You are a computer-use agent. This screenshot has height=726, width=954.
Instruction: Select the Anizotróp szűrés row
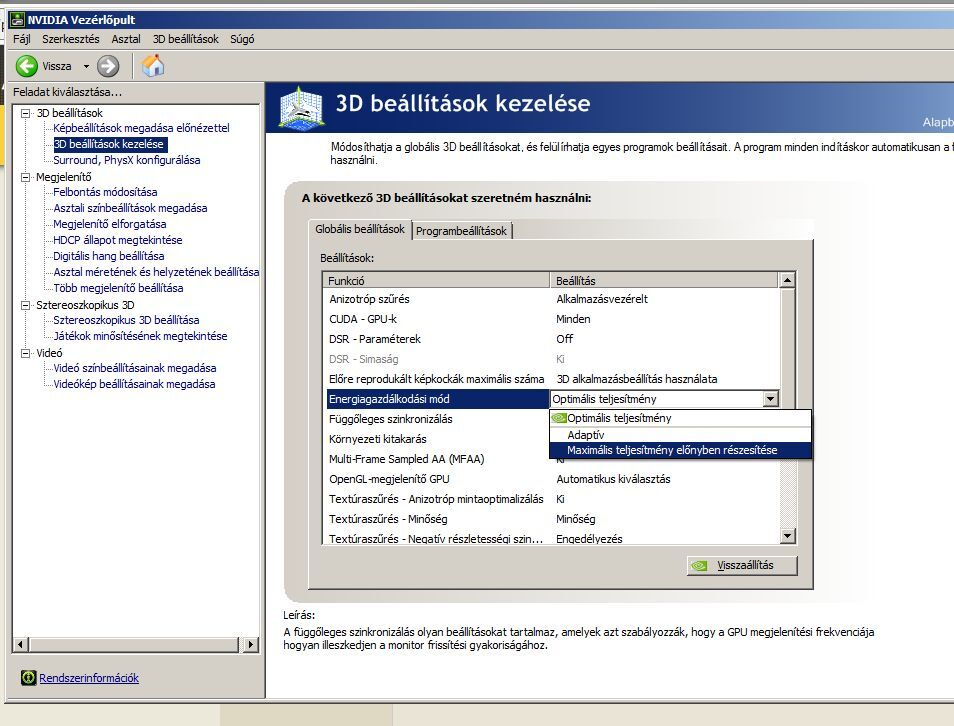(552, 299)
